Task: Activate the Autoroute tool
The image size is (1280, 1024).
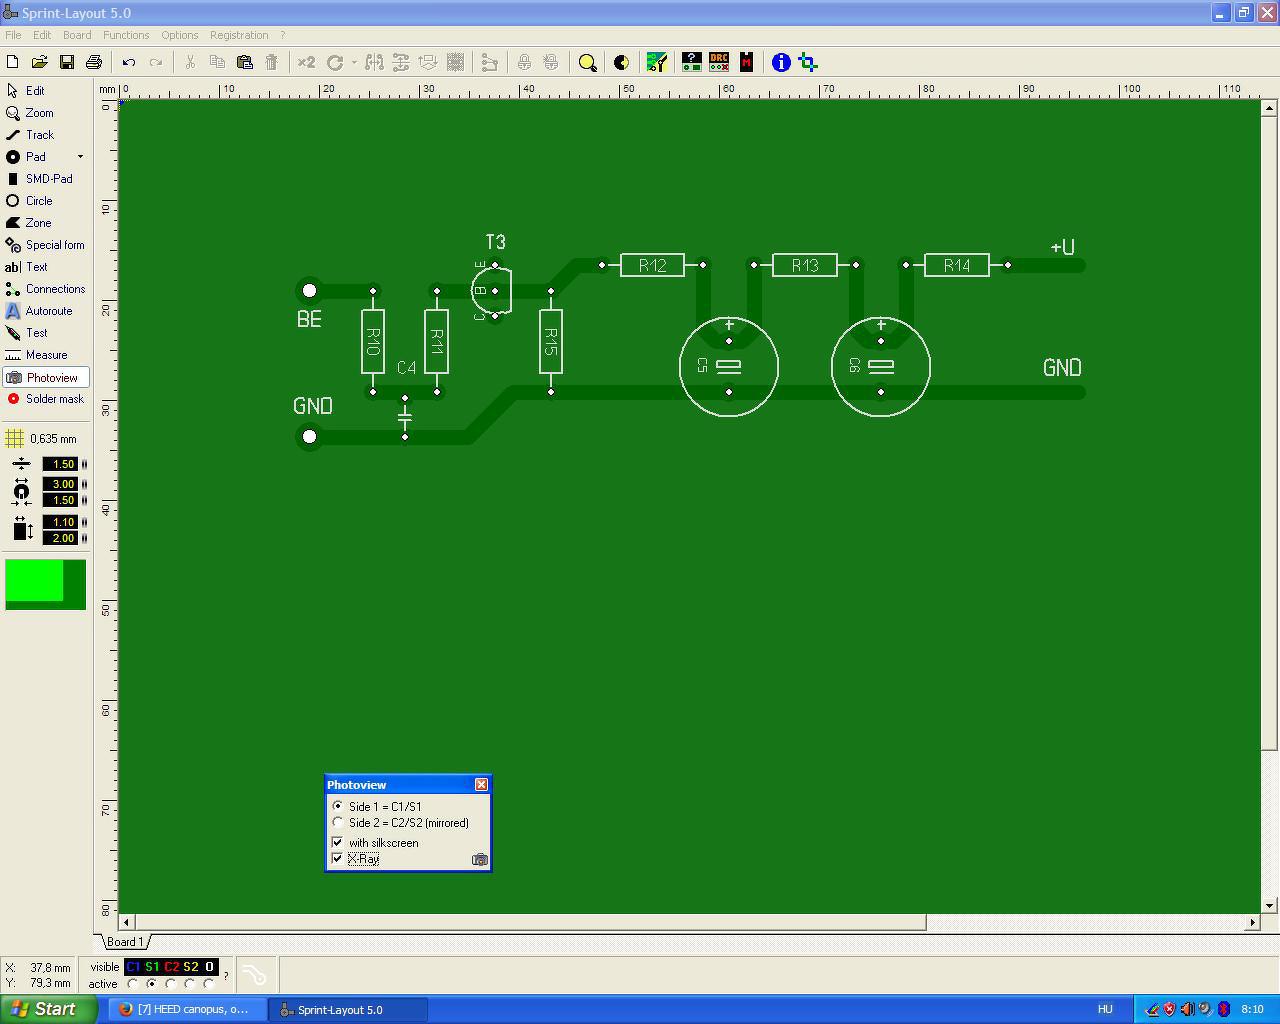Action: 46,311
